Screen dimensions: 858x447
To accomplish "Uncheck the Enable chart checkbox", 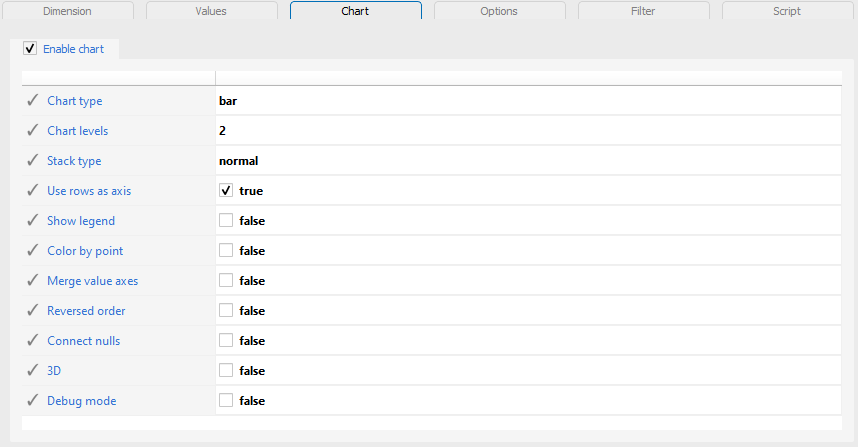I will pyautogui.click(x=30, y=49).
